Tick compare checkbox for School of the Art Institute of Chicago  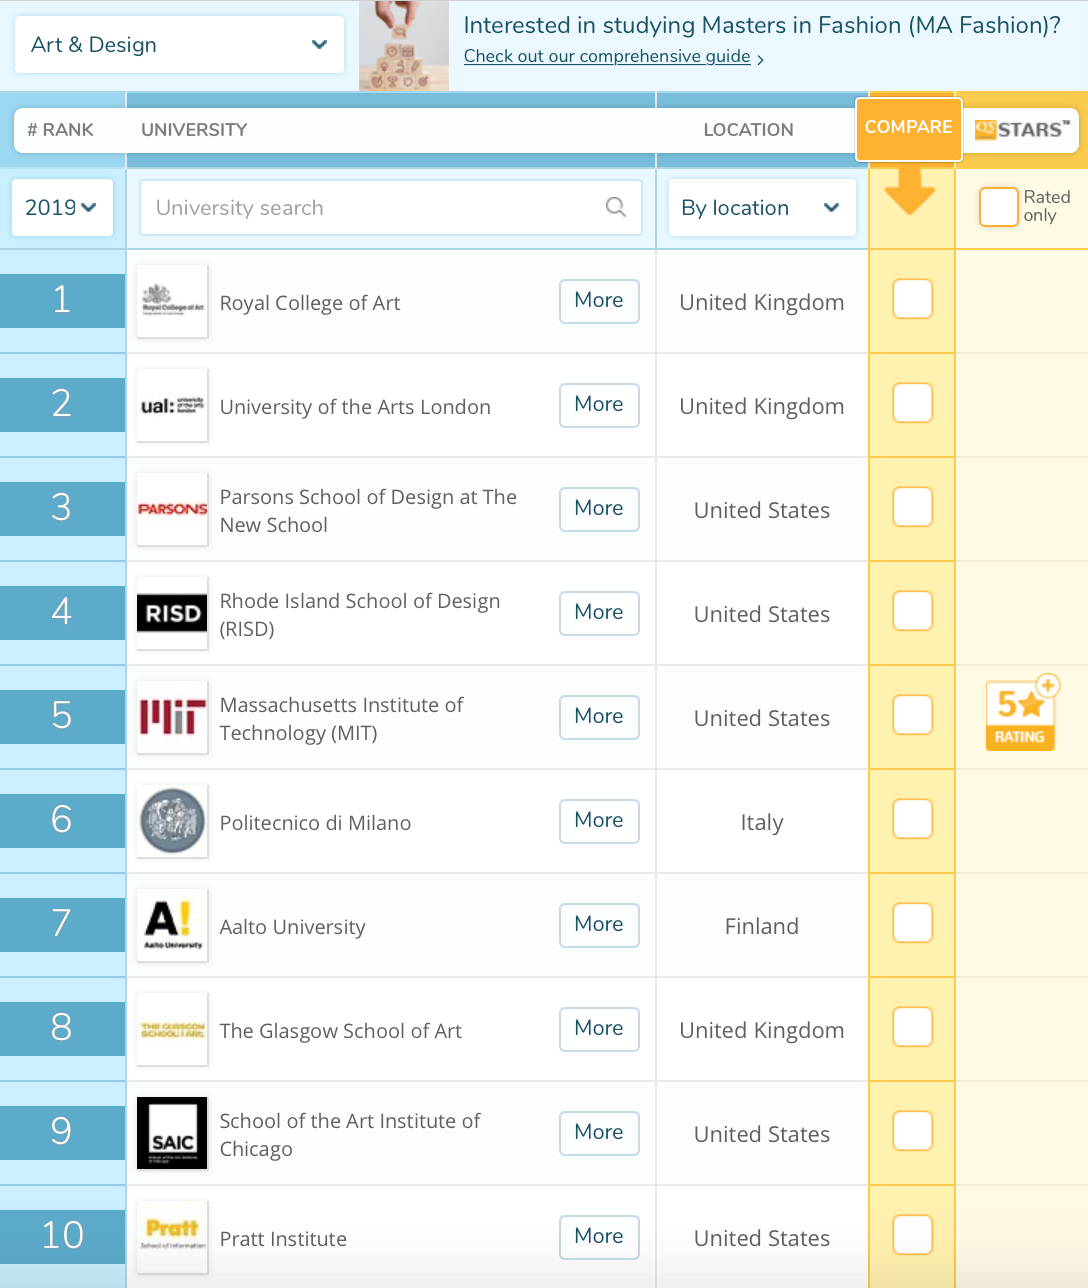pos(912,1131)
